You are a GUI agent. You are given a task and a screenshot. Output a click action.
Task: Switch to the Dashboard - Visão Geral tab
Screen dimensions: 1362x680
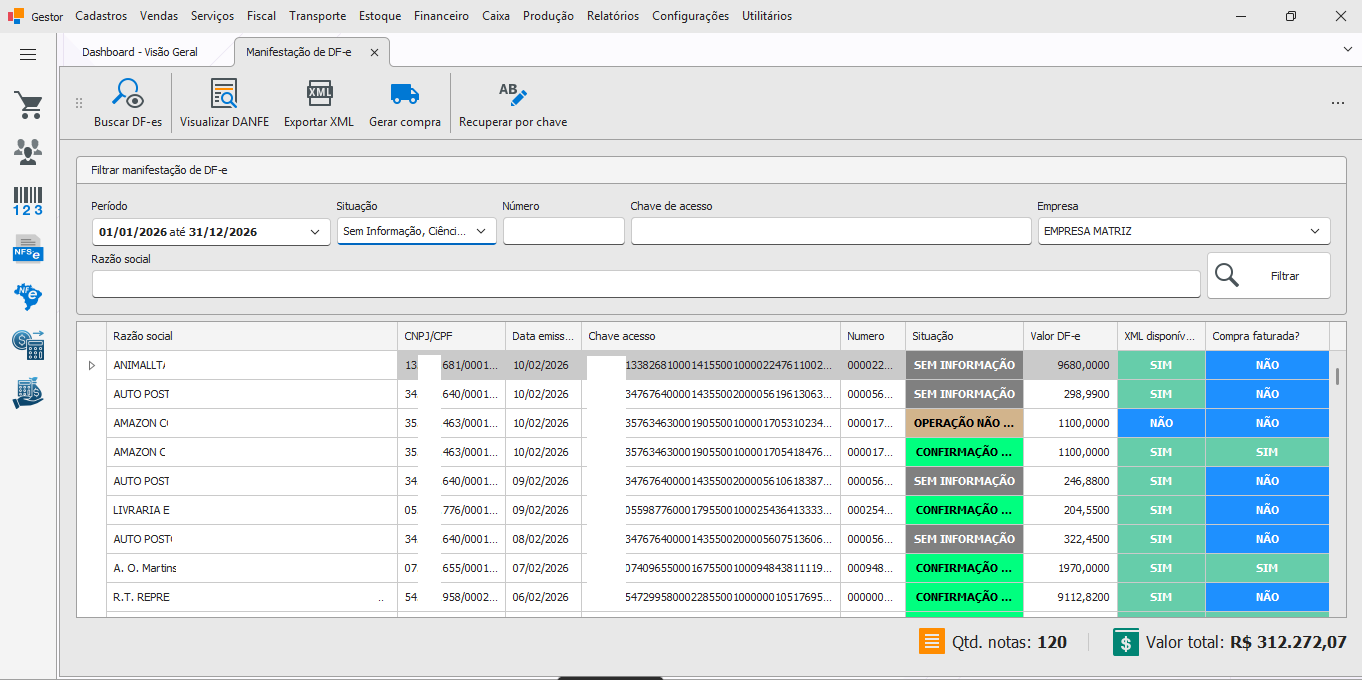pos(140,52)
